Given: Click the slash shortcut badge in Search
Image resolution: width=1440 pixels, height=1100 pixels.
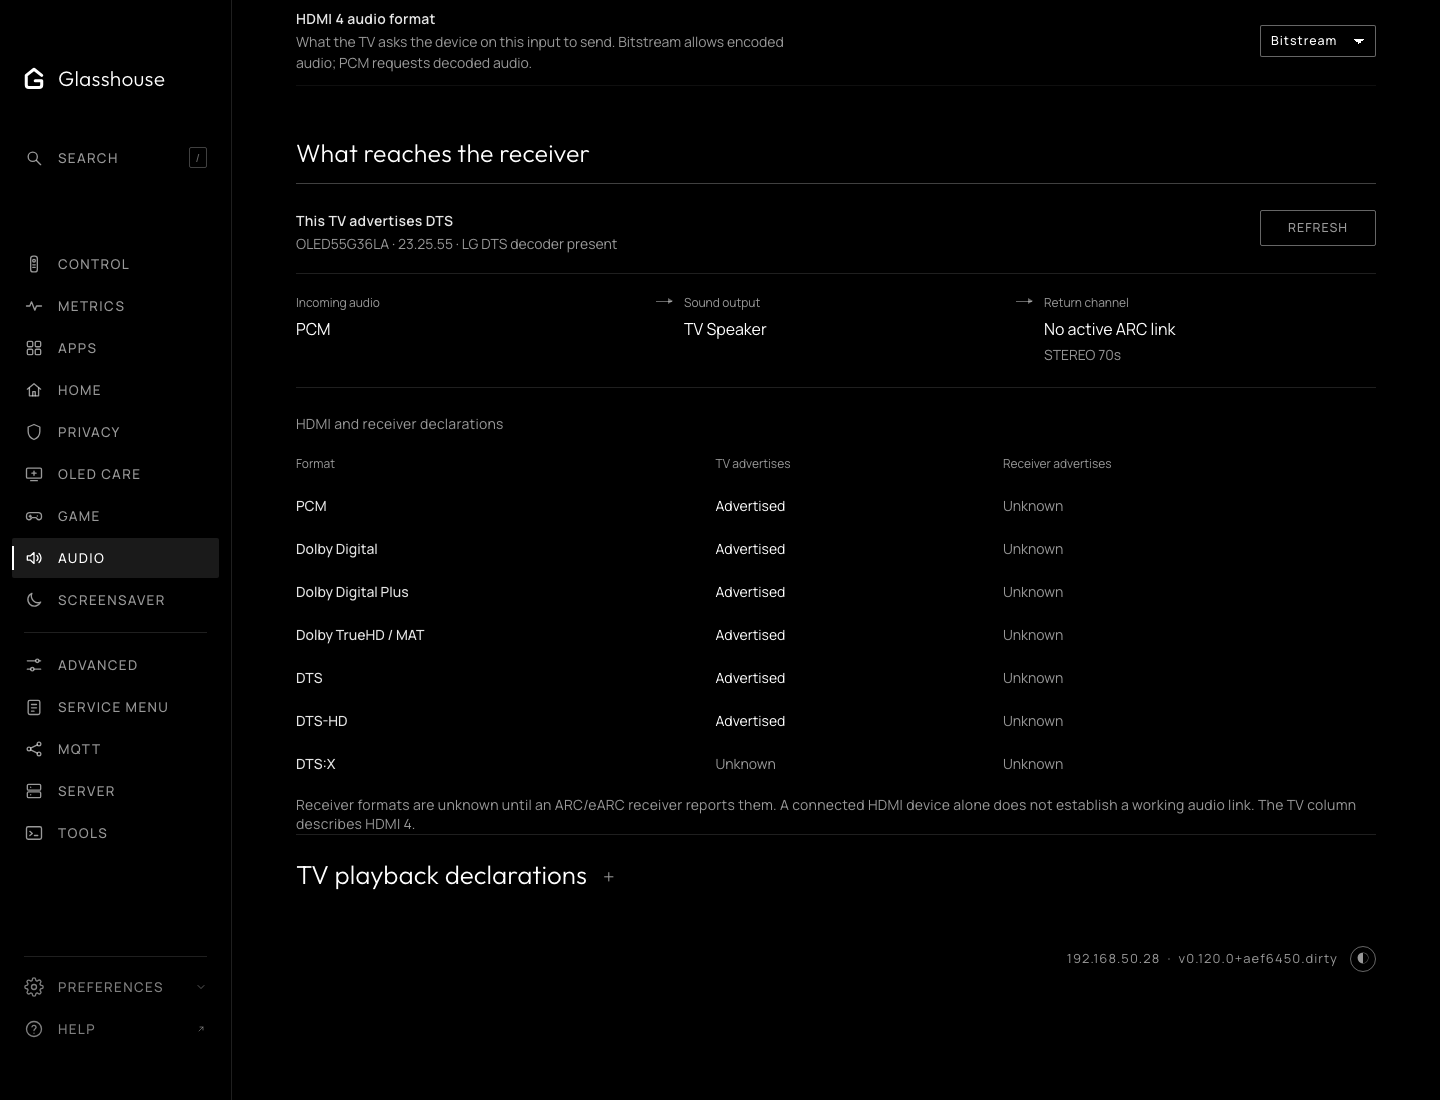Looking at the screenshot, I should [x=198, y=158].
